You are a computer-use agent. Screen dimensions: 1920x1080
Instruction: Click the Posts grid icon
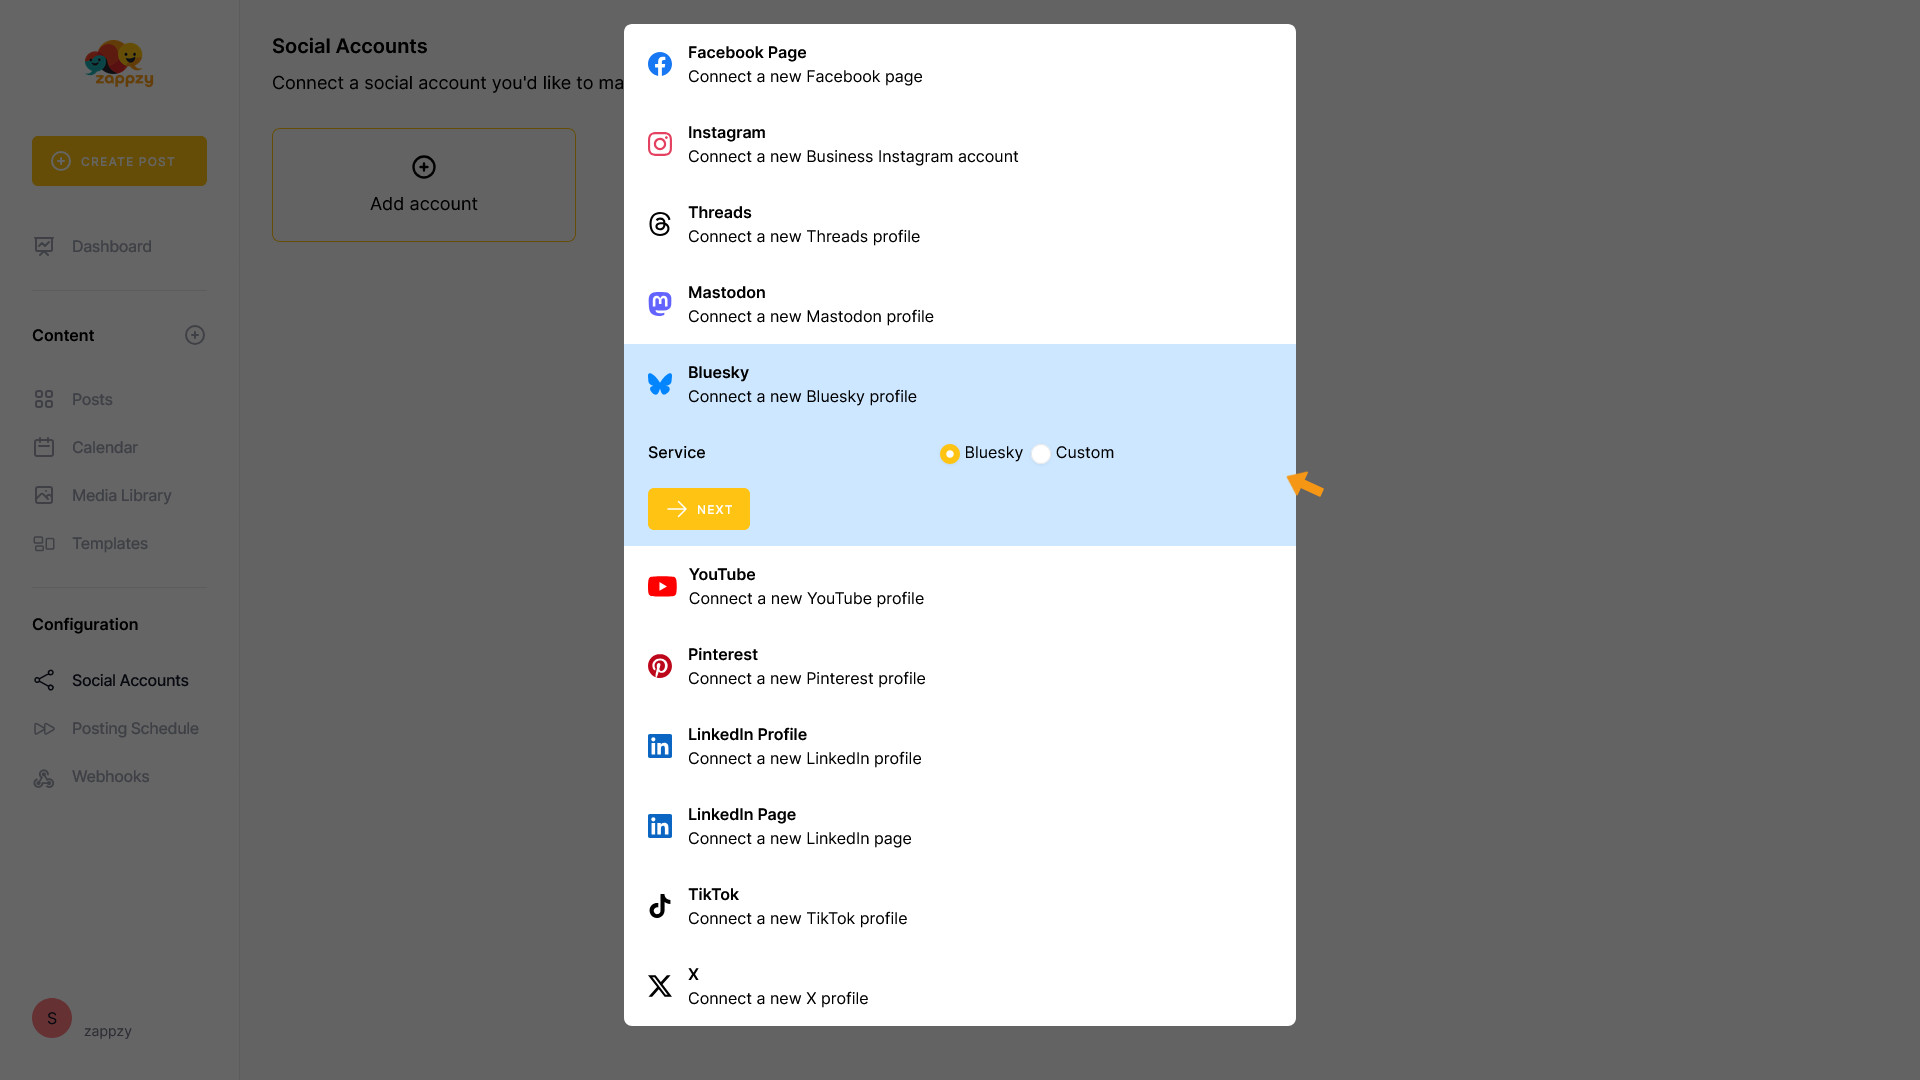(x=44, y=399)
